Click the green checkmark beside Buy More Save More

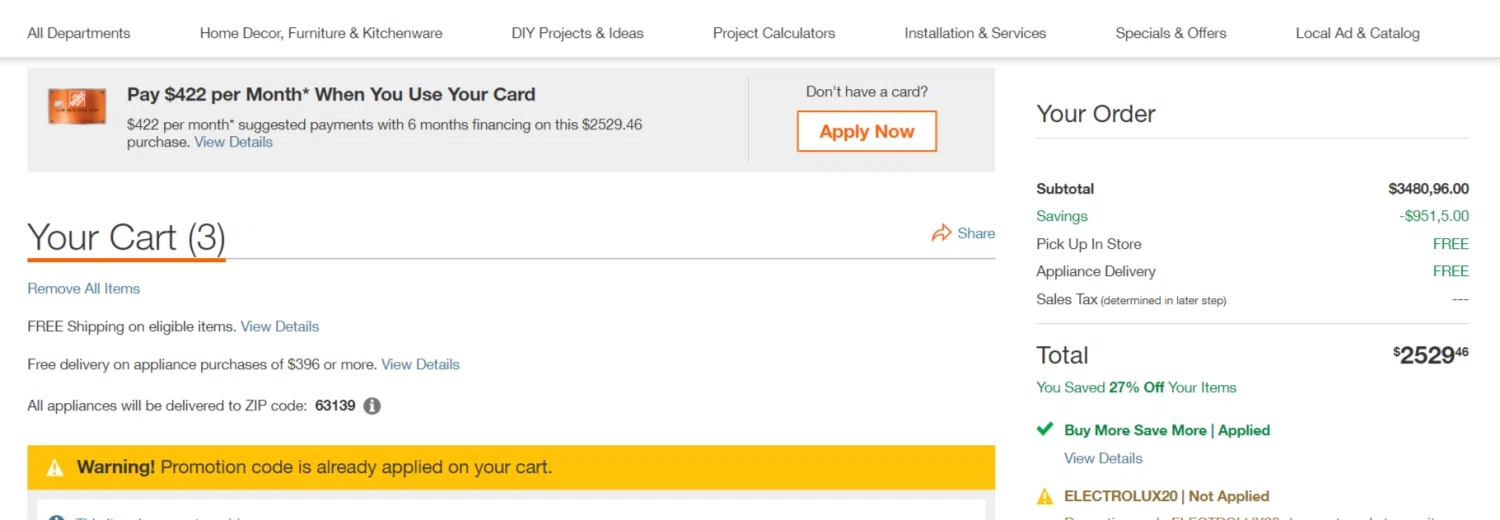coord(1045,430)
